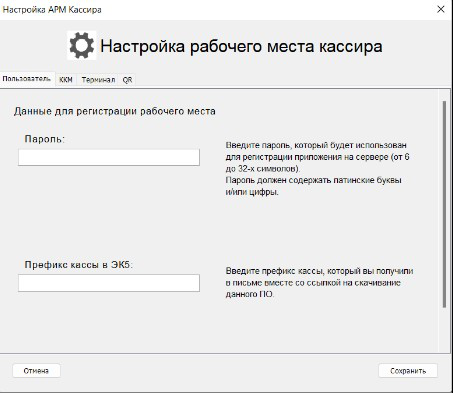Switch to the QR tab
The height and width of the screenshot is (393, 453).
[127, 80]
